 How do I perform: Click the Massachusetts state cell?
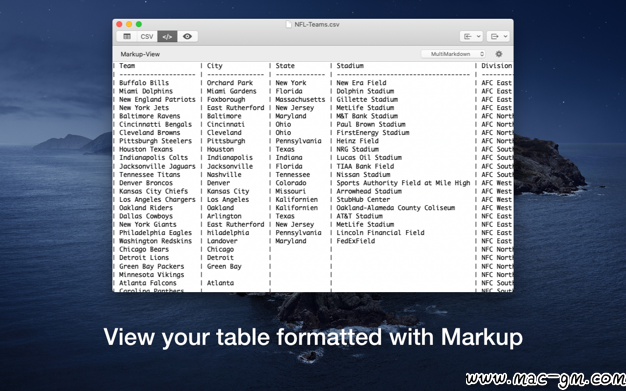[x=300, y=99]
